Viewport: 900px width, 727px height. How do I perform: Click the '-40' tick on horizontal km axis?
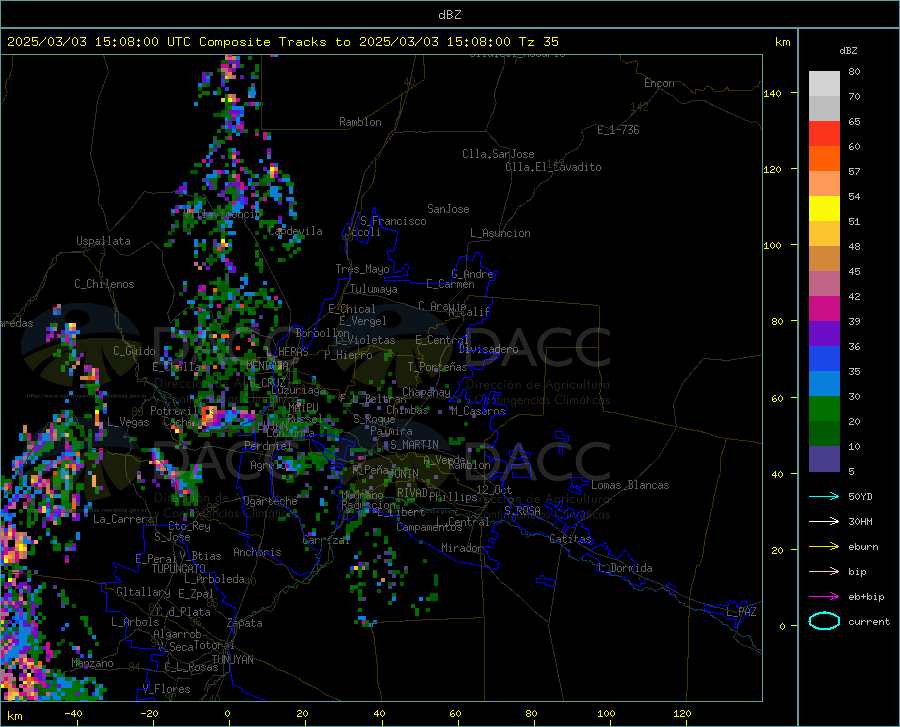point(73,714)
